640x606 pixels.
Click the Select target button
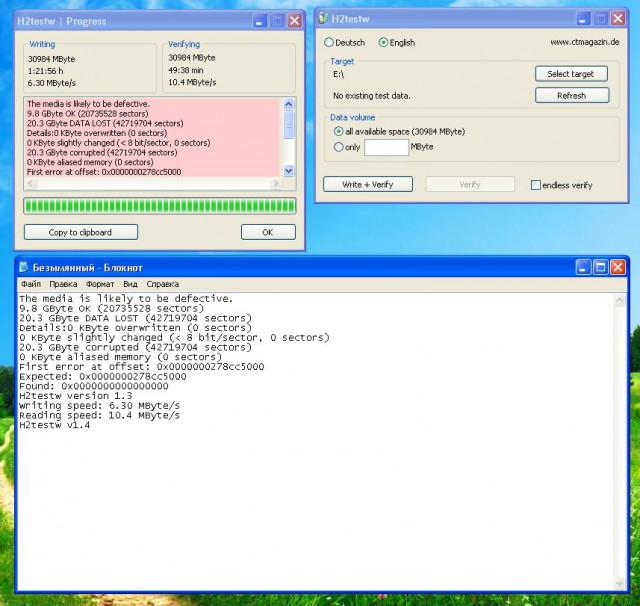[571, 74]
